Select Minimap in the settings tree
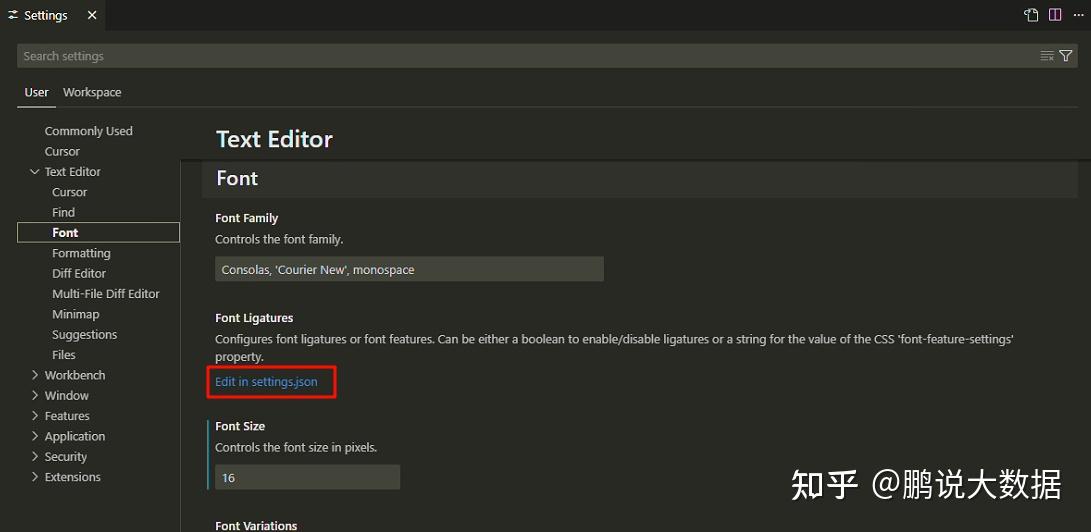1091x532 pixels. [76, 314]
